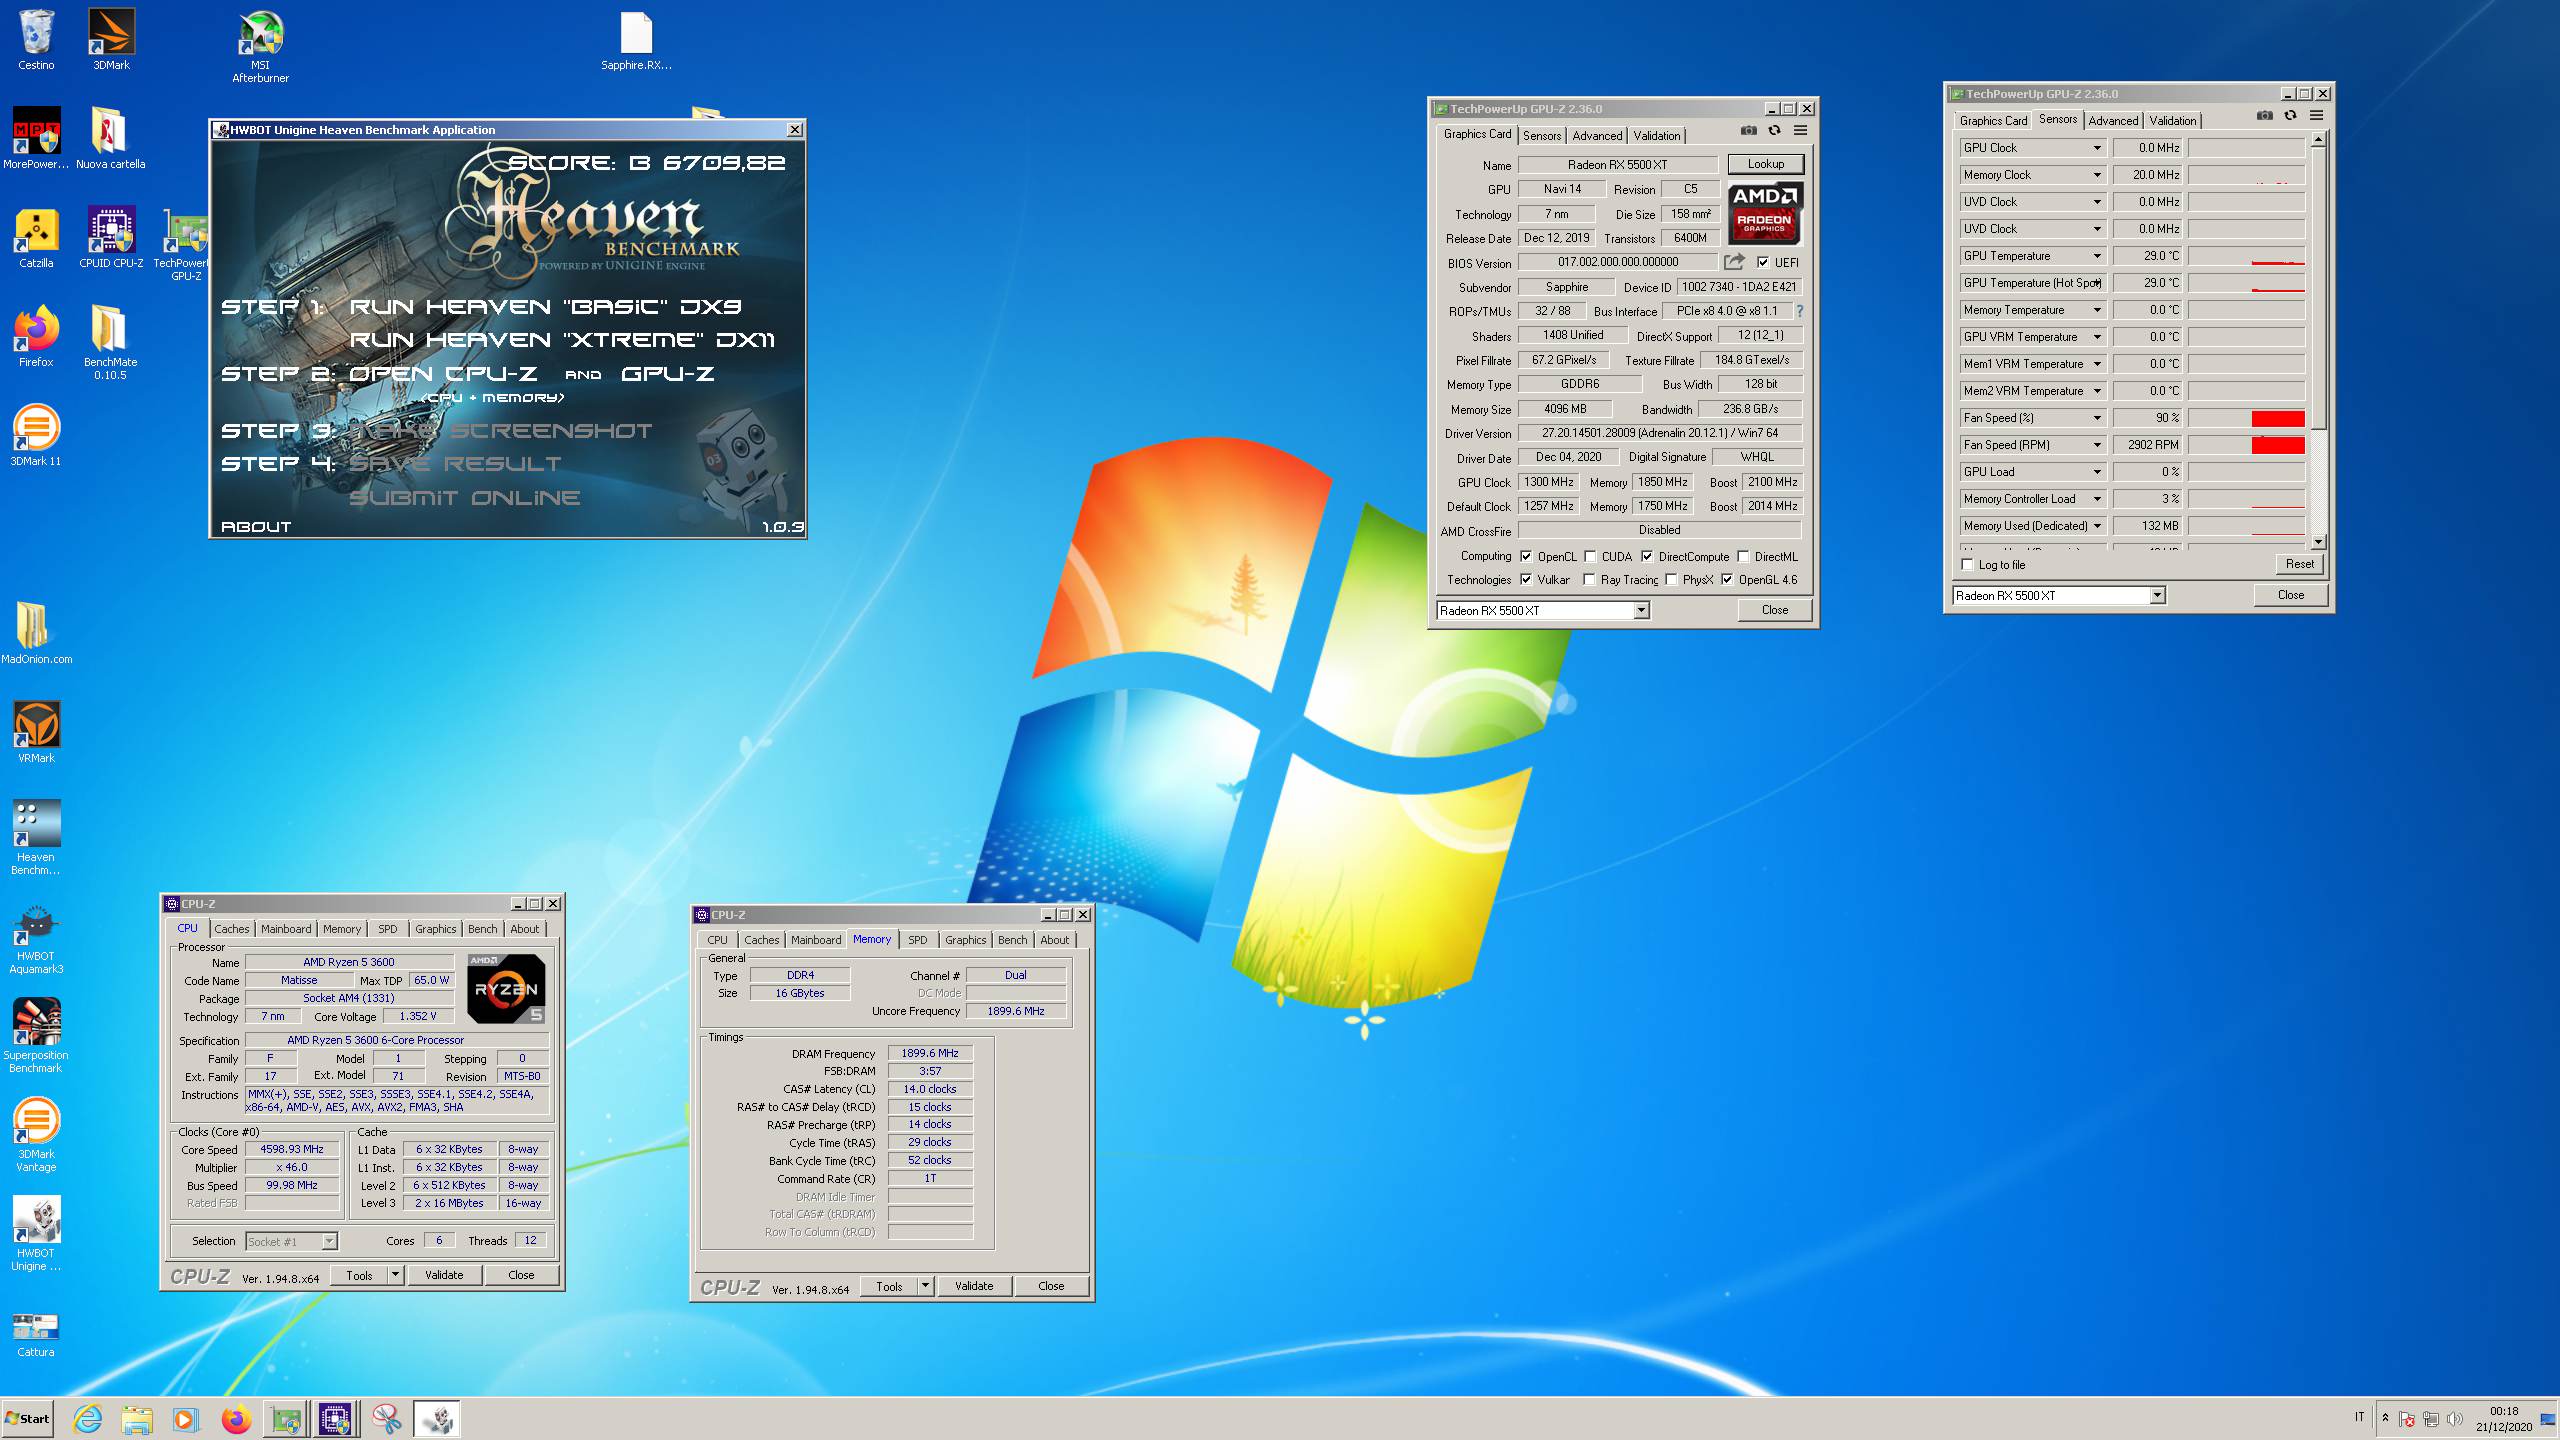Expand Radeon RX 5500 XT dropdown in Graphics Card window
This screenshot has width=2560, height=1440.
coord(1641,610)
